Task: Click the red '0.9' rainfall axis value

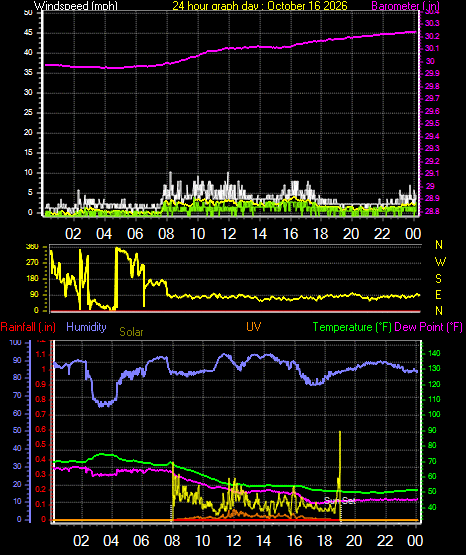Action: pos(41,384)
